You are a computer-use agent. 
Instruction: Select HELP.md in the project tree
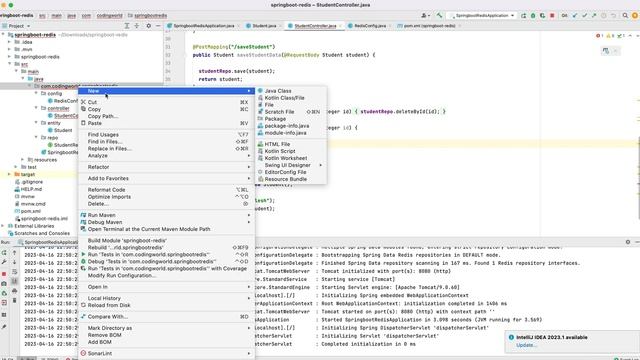[x=31, y=189]
